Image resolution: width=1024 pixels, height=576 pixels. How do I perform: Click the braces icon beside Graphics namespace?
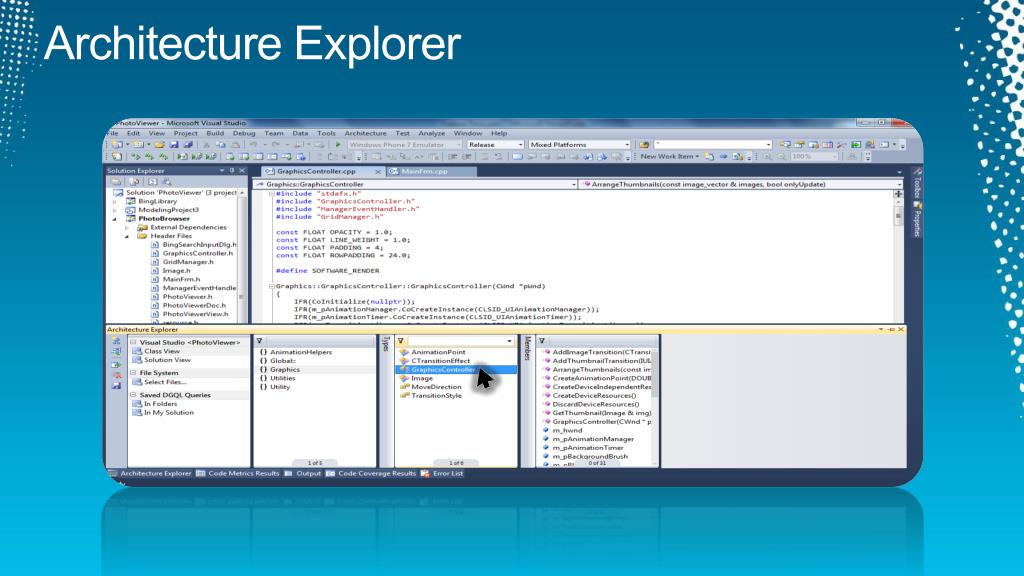pos(263,370)
